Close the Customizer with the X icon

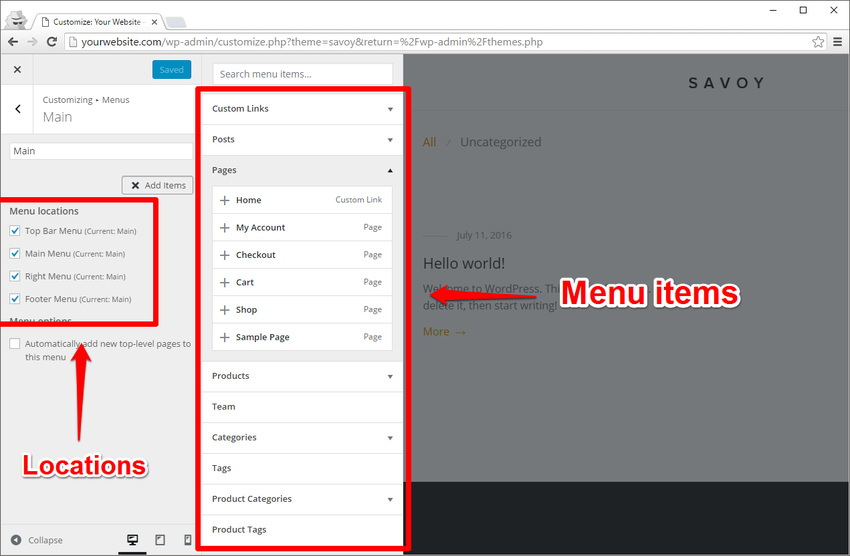(17, 69)
